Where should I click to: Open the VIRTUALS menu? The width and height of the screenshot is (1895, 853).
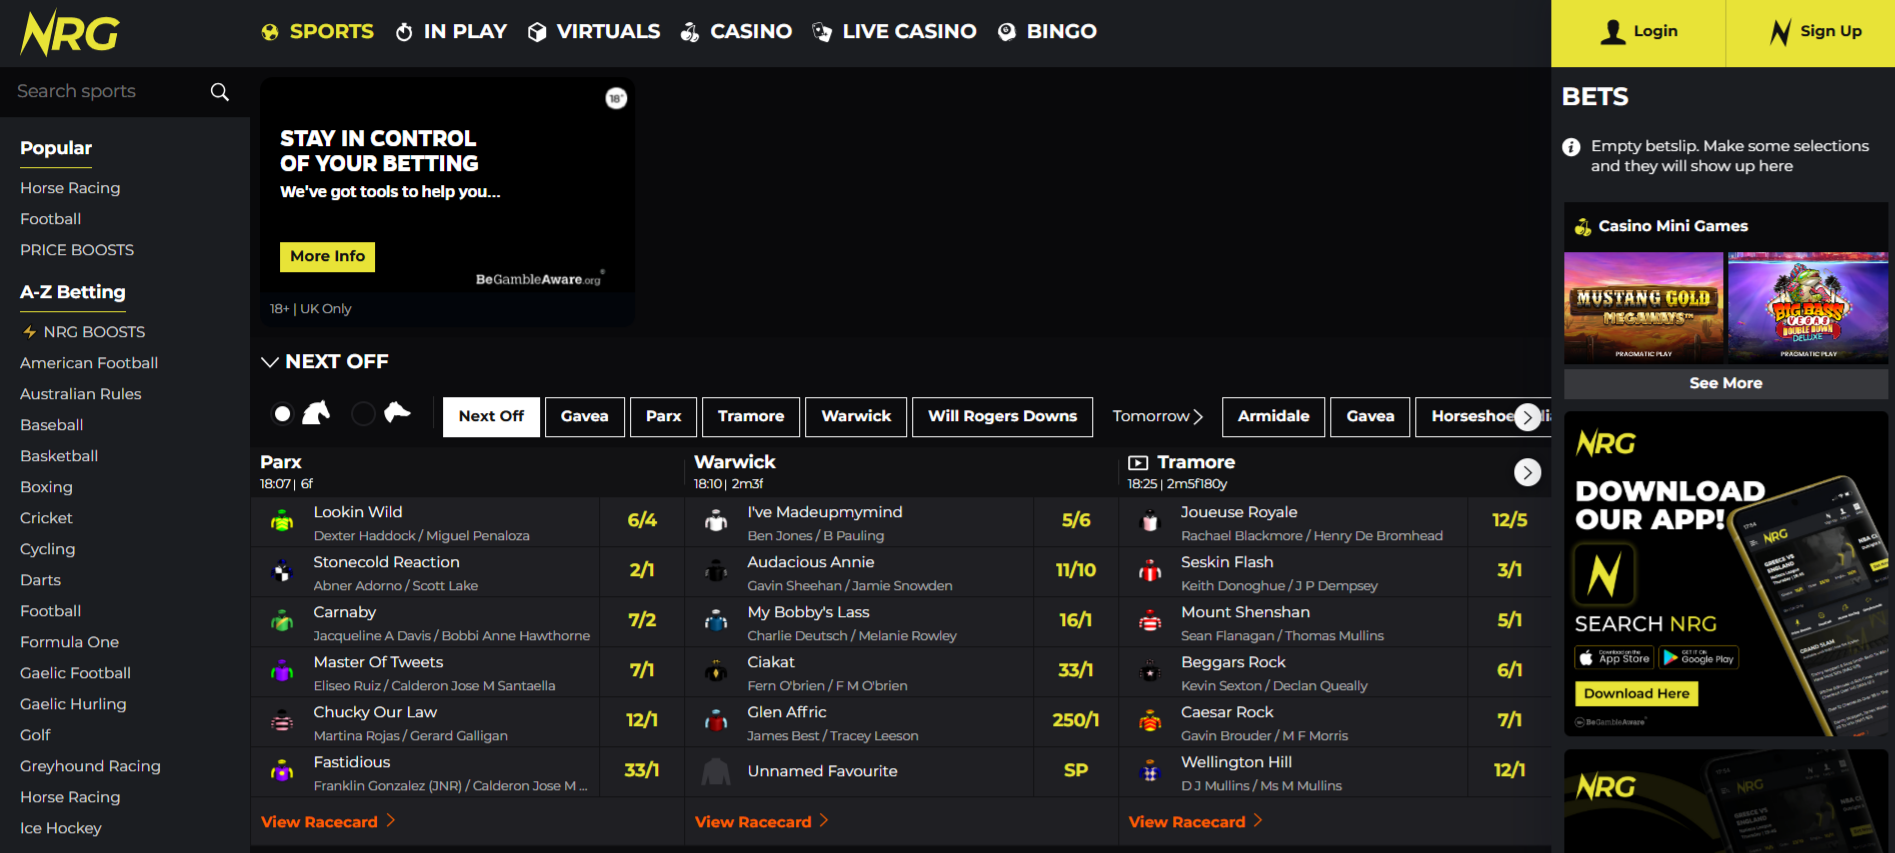click(x=594, y=32)
